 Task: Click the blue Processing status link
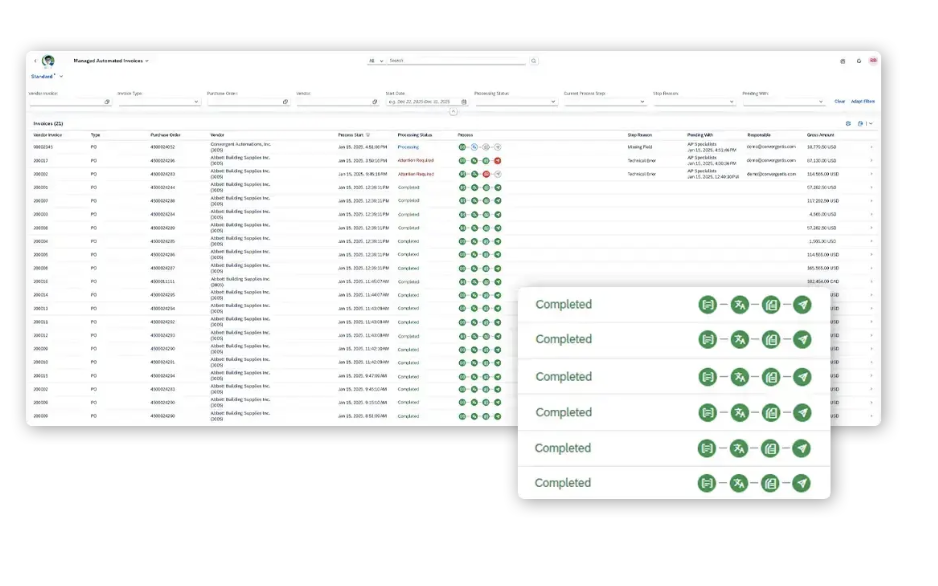pos(409,147)
